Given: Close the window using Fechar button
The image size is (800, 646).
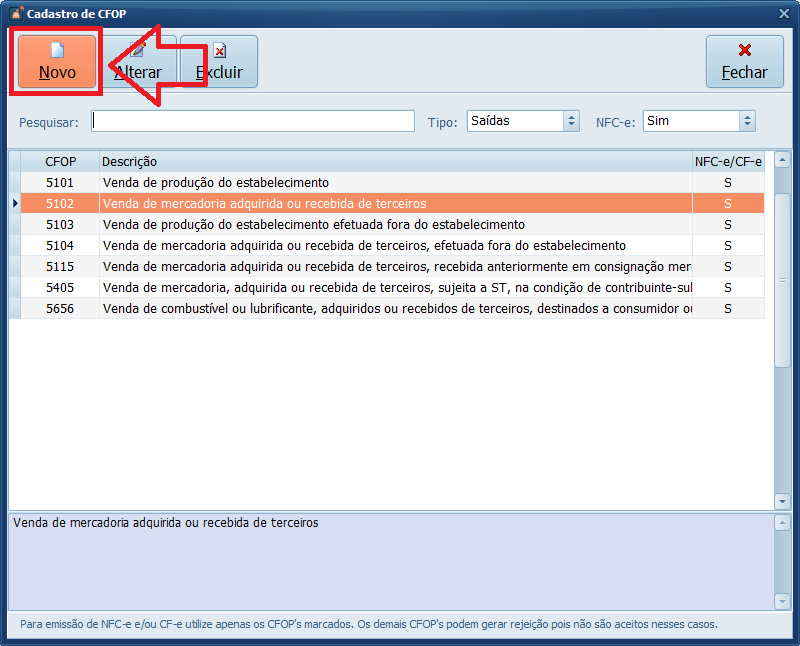Looking at the screenshot, I should [744, 62].
